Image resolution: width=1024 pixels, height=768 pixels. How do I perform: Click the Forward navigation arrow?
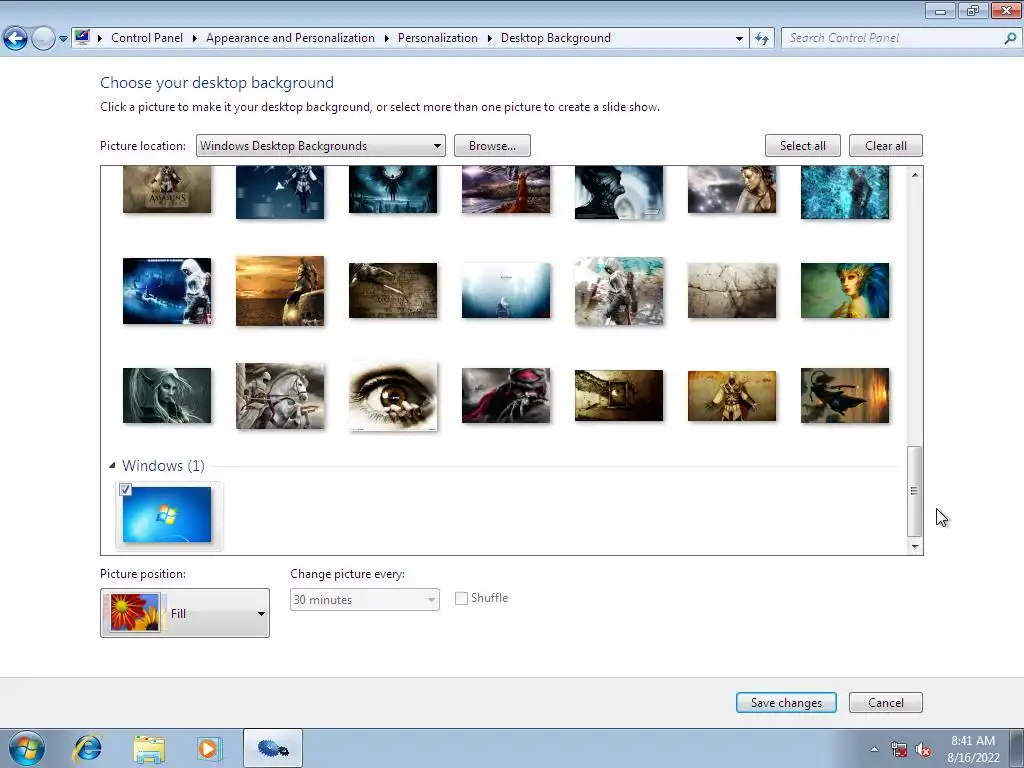pyautogui.click(x=43, y=39)
